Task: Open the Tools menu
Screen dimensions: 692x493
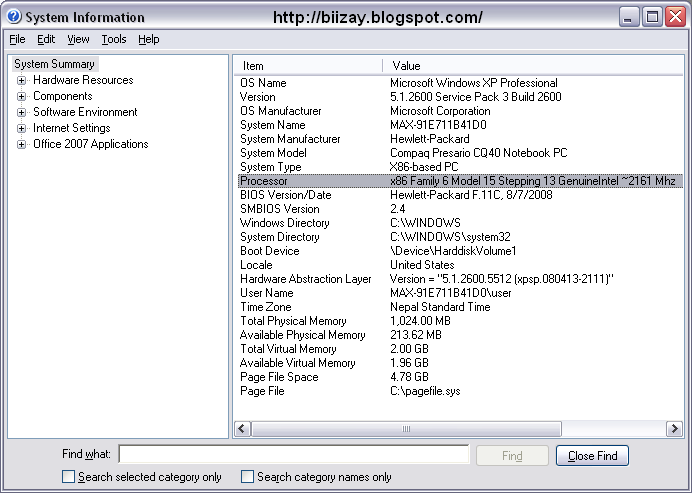Action: tap(114, 39)
